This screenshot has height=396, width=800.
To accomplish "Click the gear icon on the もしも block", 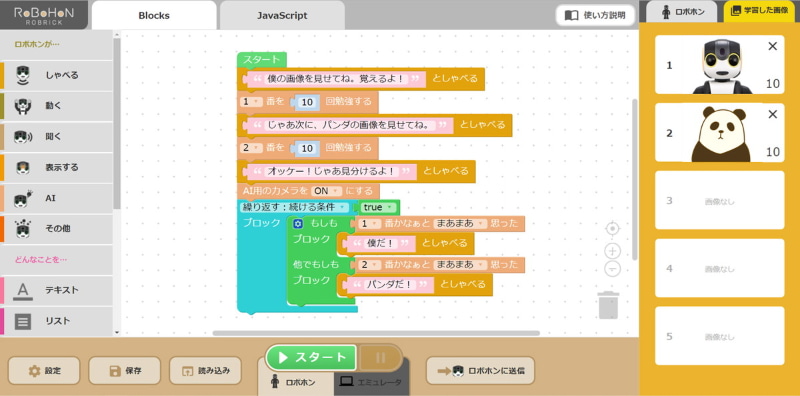I will [298, 224].
